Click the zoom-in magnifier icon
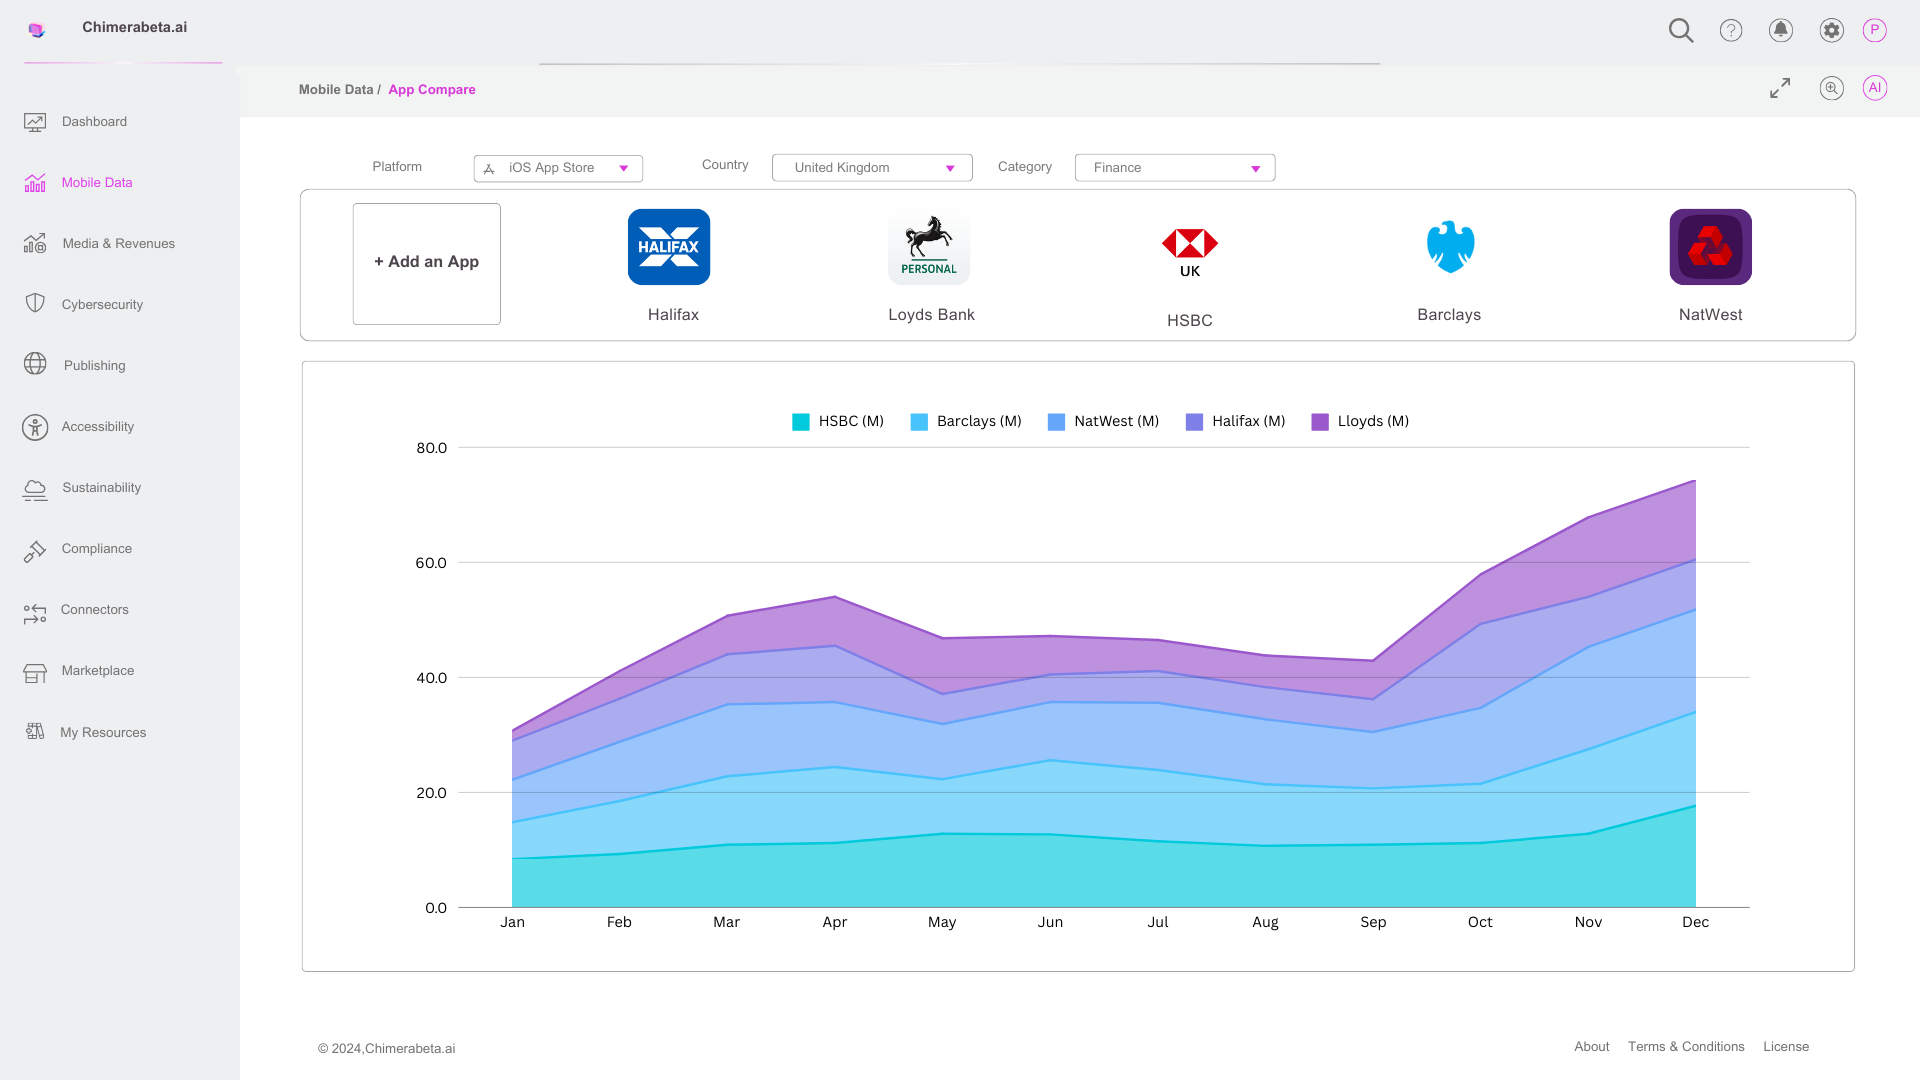Image resolution: width=1920 pixels, height=1080 pixels. pos(1831,88)
